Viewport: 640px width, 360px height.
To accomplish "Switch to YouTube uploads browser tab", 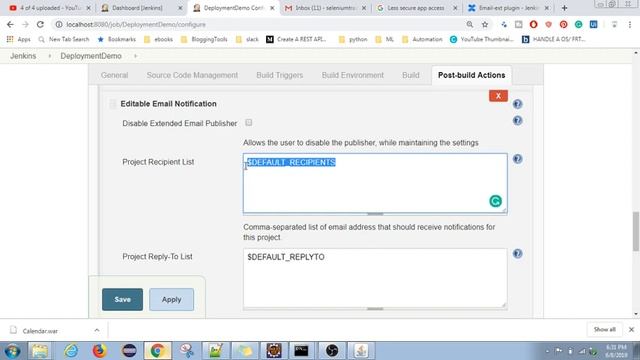I will (50, 8).
